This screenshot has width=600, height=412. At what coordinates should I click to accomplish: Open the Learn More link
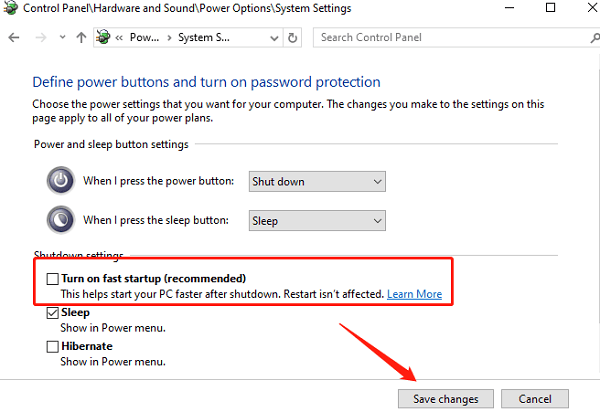pos(414,294)
